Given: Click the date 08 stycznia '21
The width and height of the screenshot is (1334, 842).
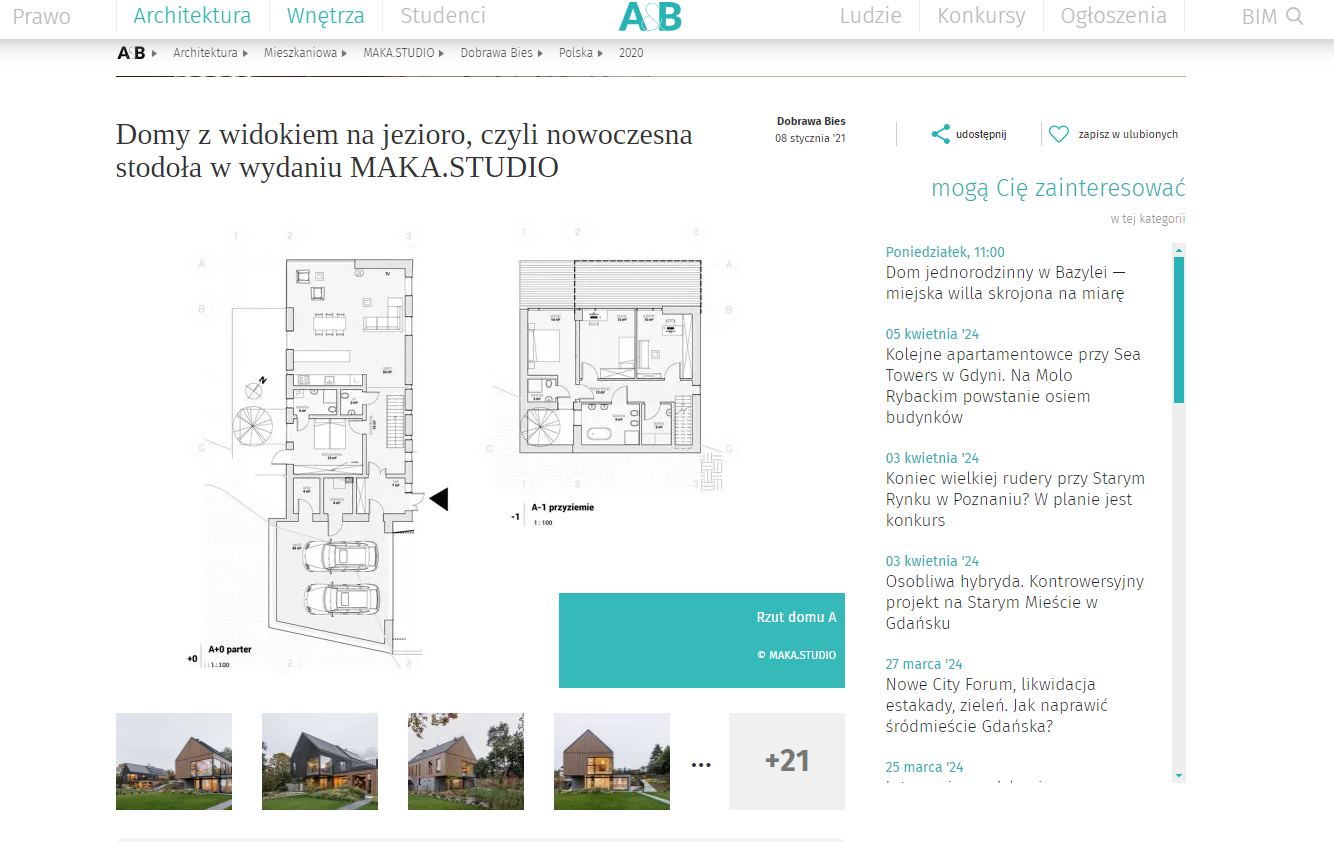Looking at the screenshot, I should (x=810, y=138).
